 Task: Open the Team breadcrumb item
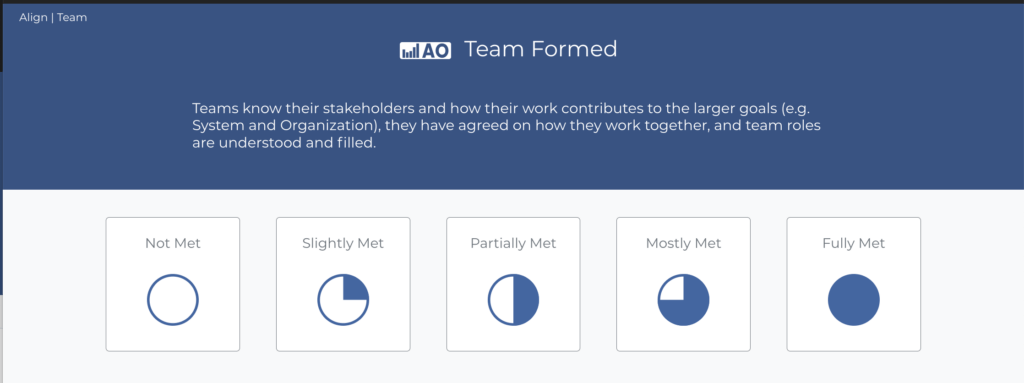72,18
